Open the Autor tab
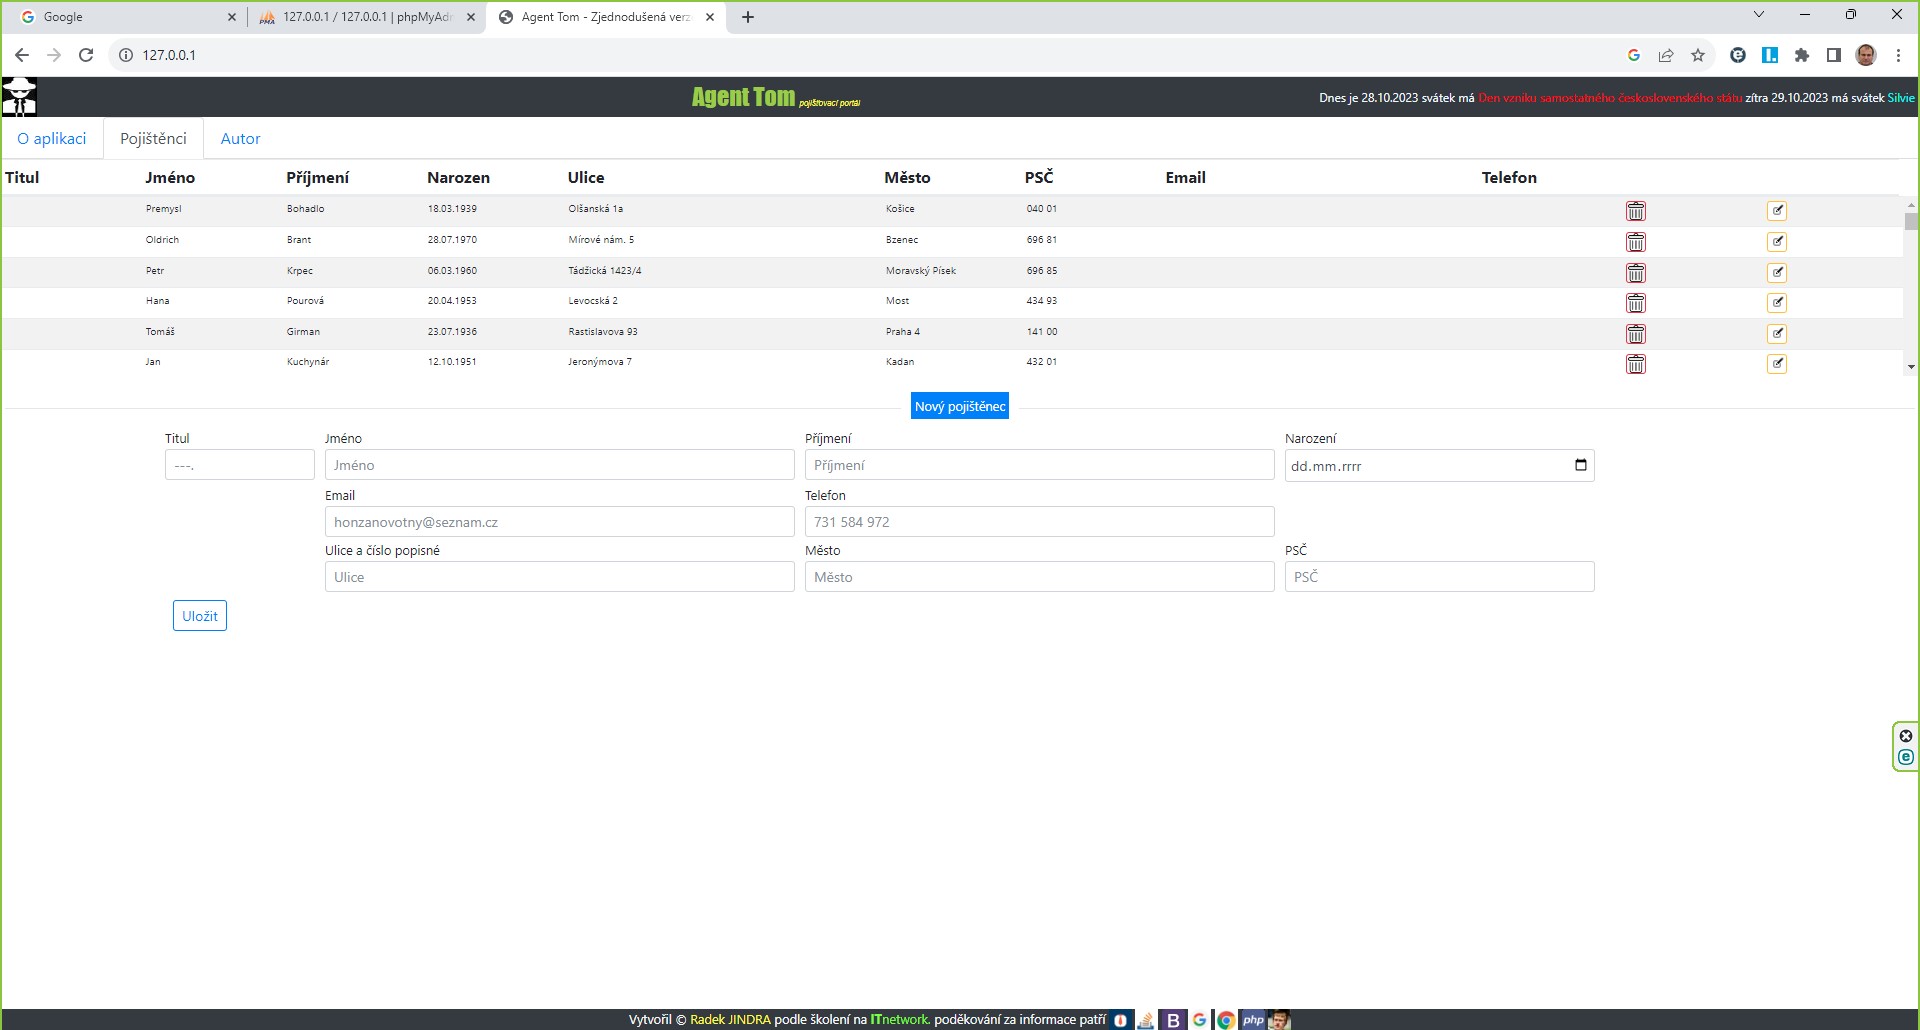Viewport: 1920px width, 1030px height. 240,139
